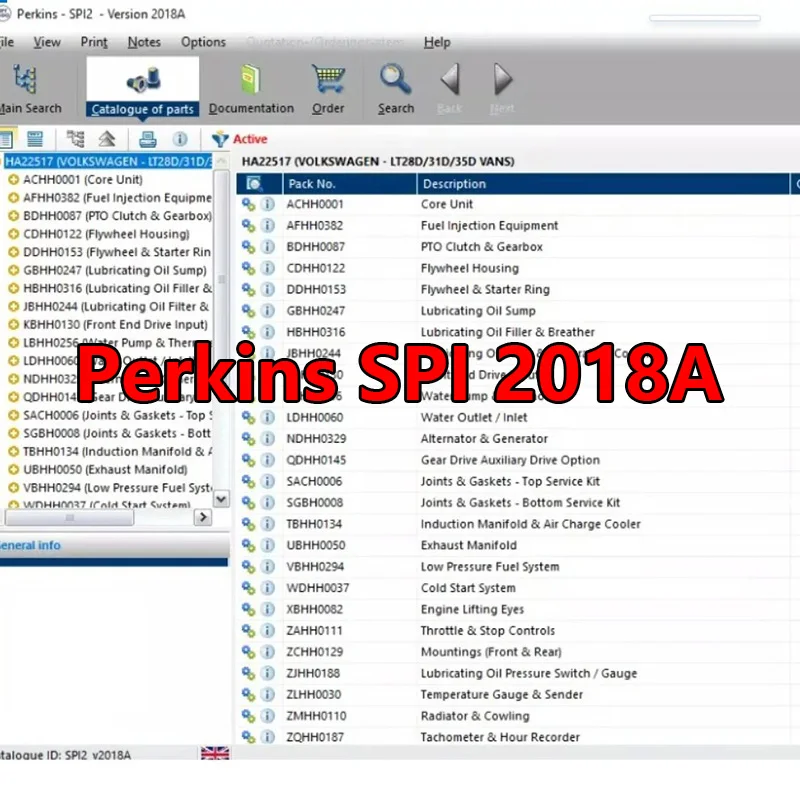The width and height of the screenshot is (800, 800).
Task: Show info for ZAHH0111 row
Action: point(268,631)
